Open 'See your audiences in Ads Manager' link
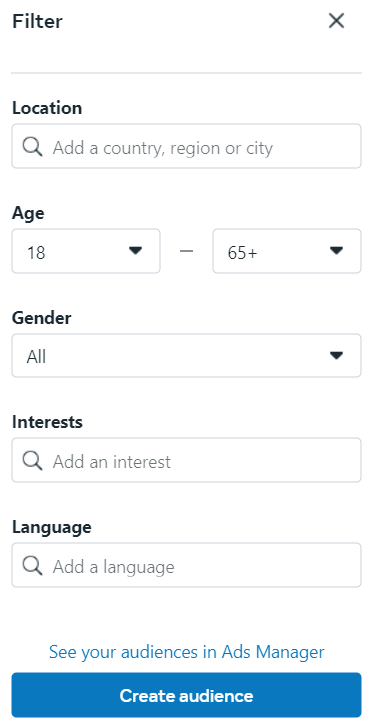The image size is (372, 726). click(x=187, y=652)
